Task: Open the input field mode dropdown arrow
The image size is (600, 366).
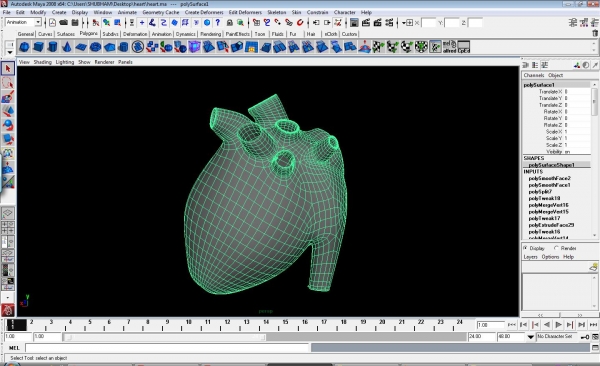Action: pyautogui.click(x=405, y=23)
